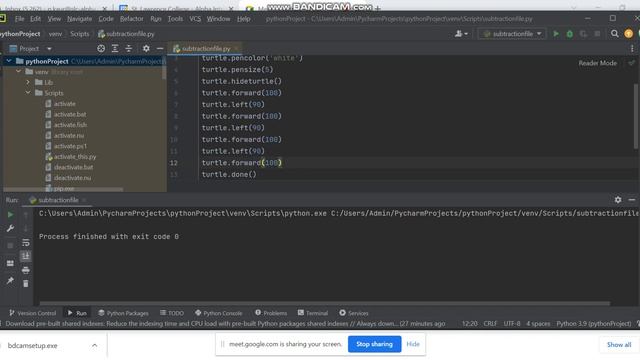This screenshot has width=640, height=360.
Task: Click the Run console horizontal scrollbar
Action: pyautogui.click(x=324, y=304)
